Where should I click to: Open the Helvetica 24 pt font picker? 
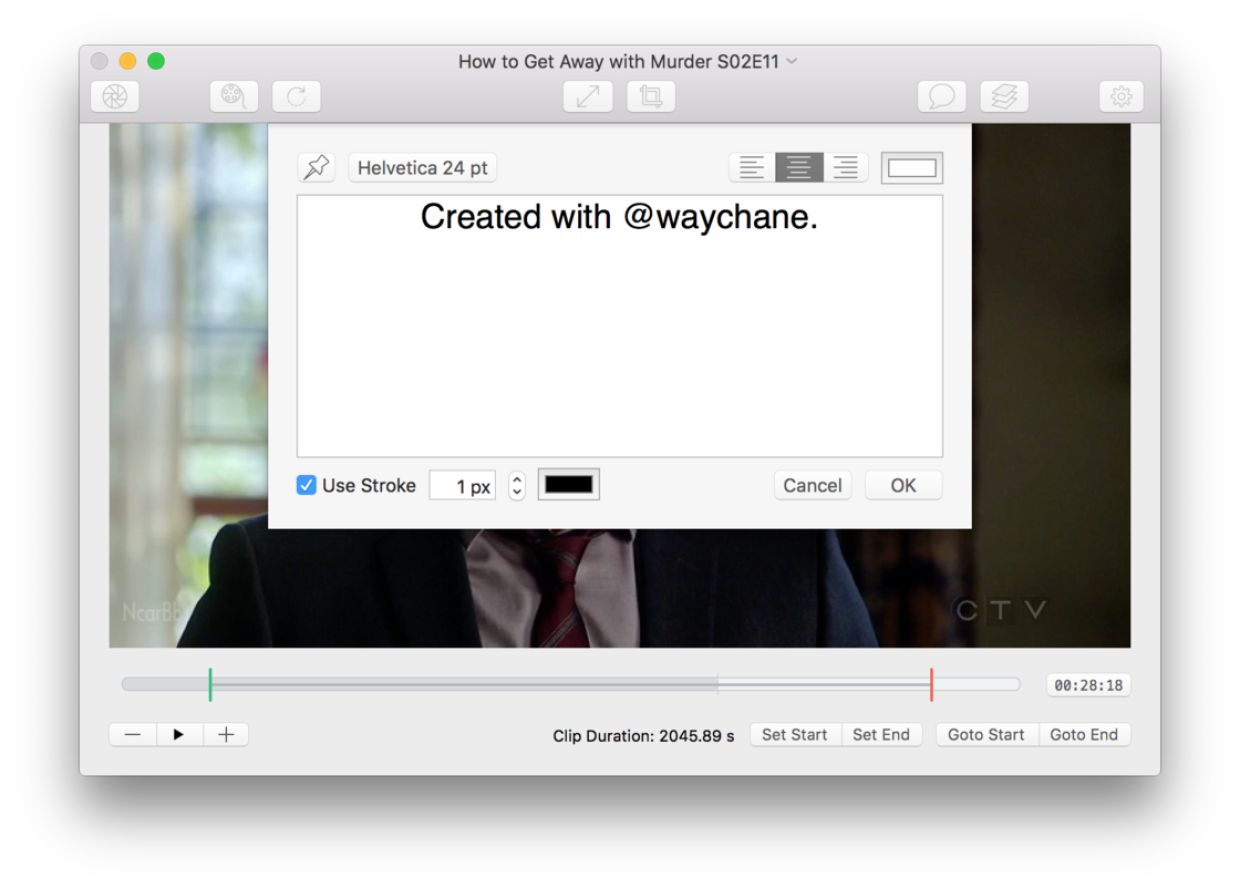423,168
